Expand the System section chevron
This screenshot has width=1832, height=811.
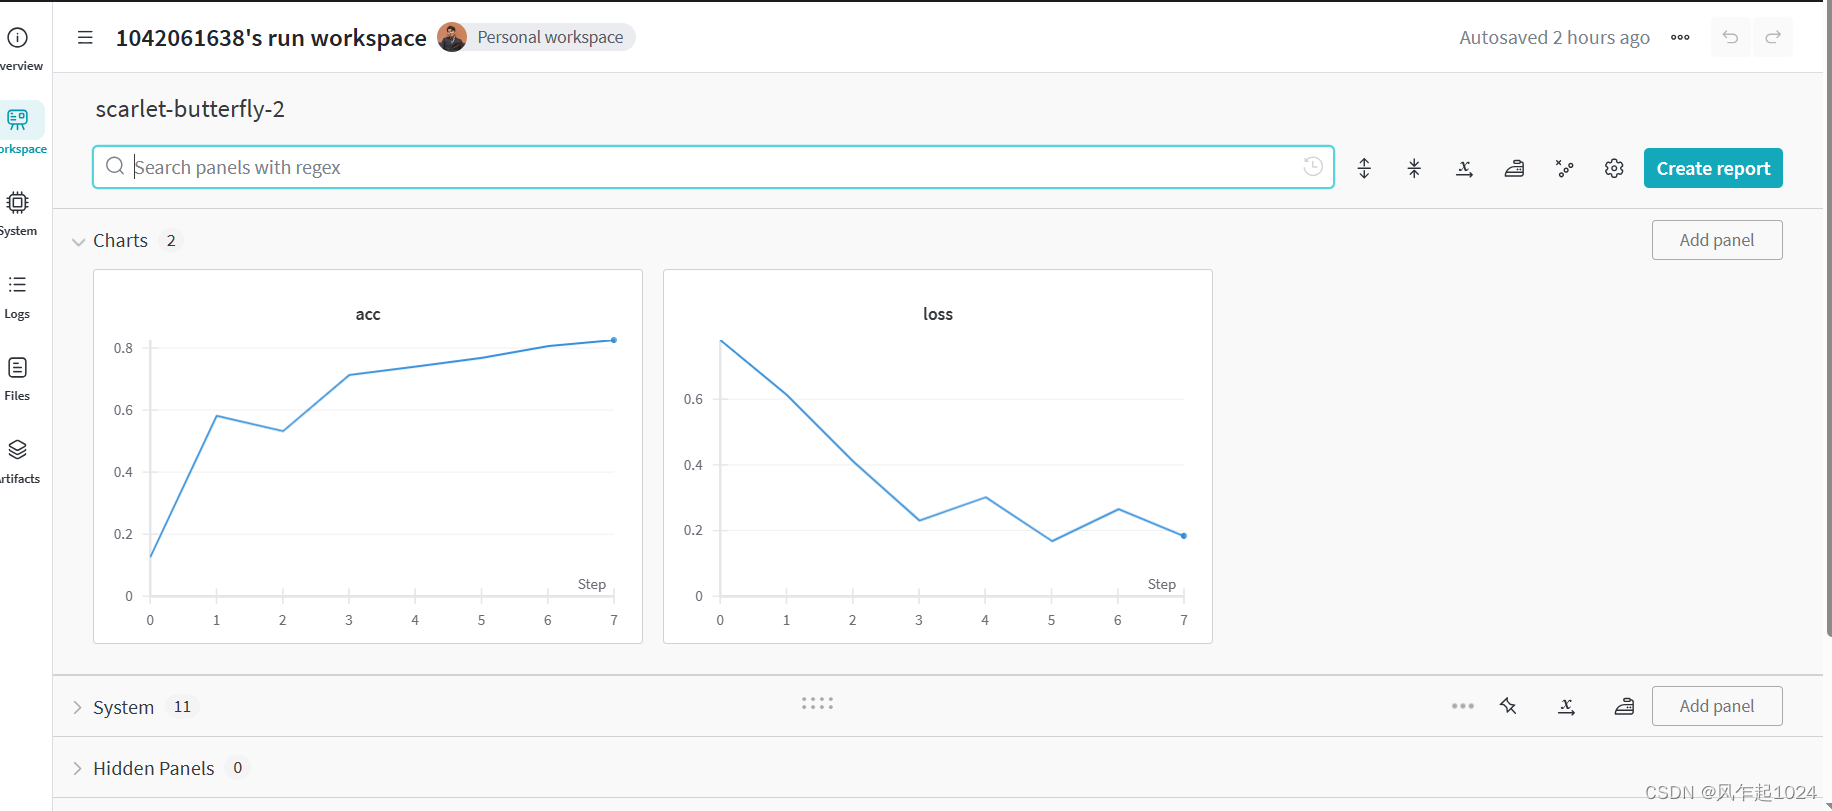point(77,707)
